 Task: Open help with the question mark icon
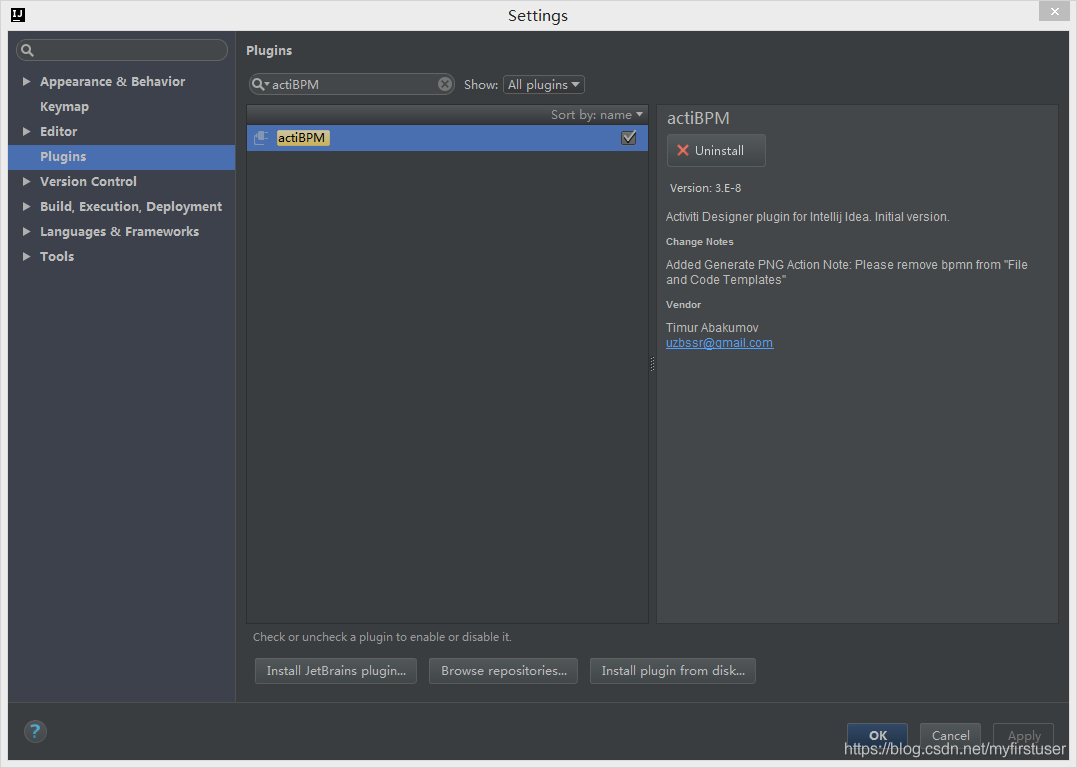point(35,731)
